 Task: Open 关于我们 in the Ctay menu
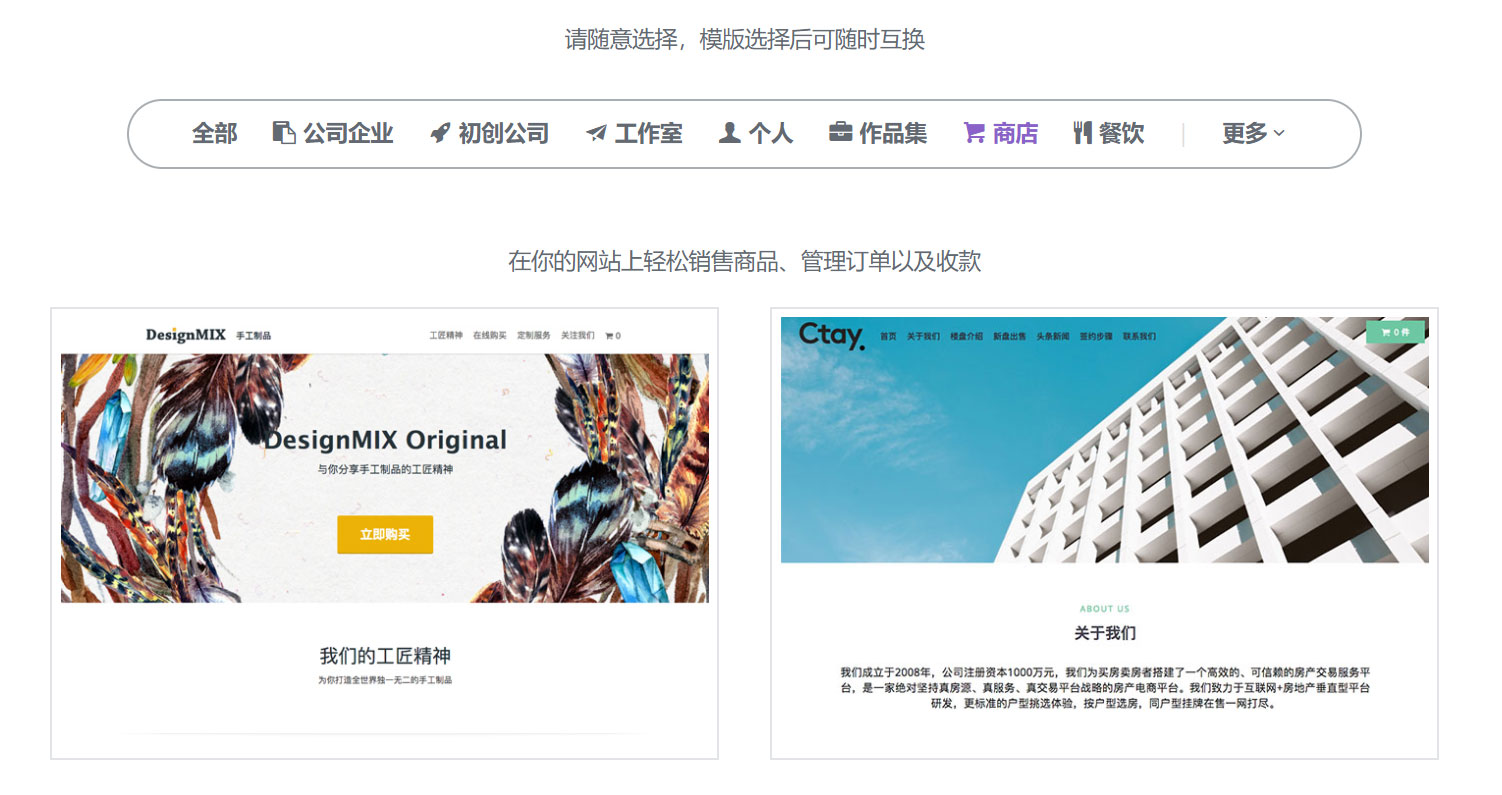tap(924, 336)
